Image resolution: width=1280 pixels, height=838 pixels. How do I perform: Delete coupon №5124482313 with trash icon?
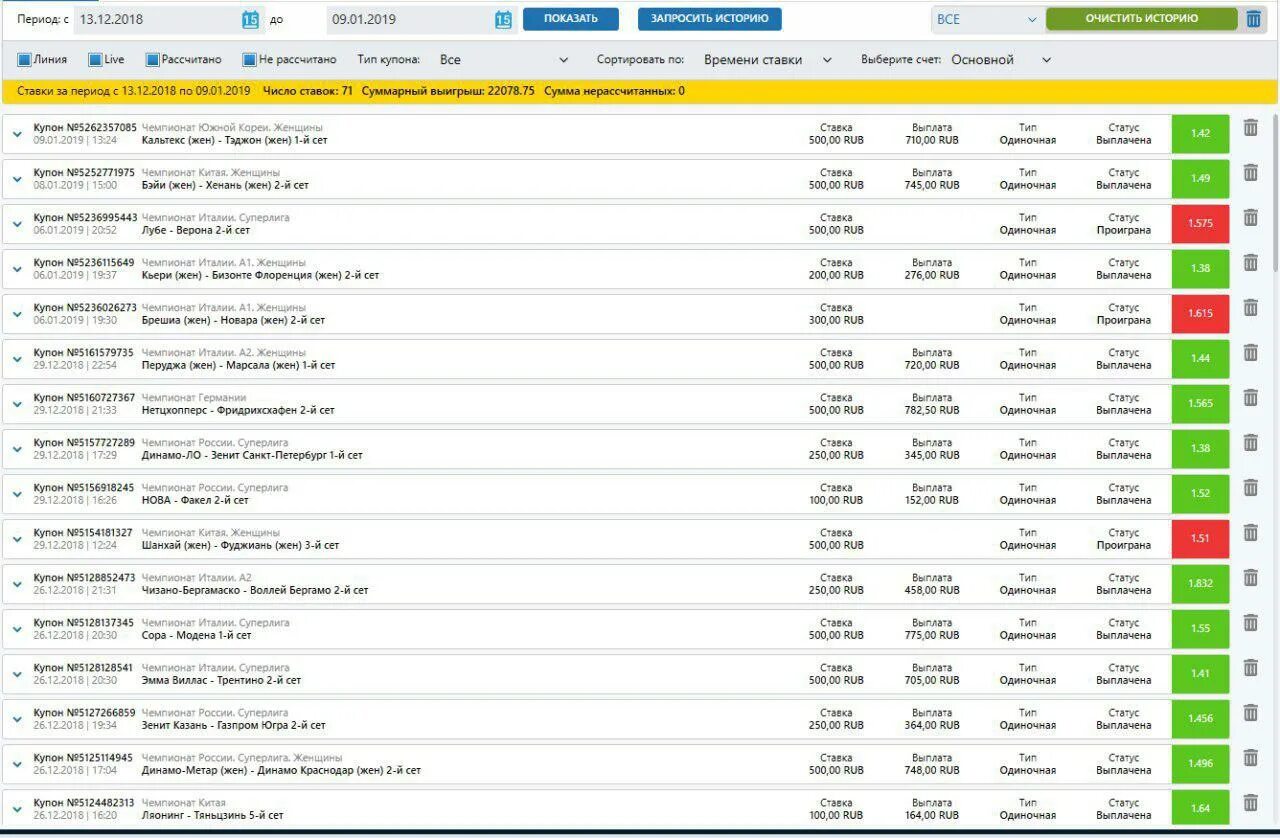(1251, 803)
